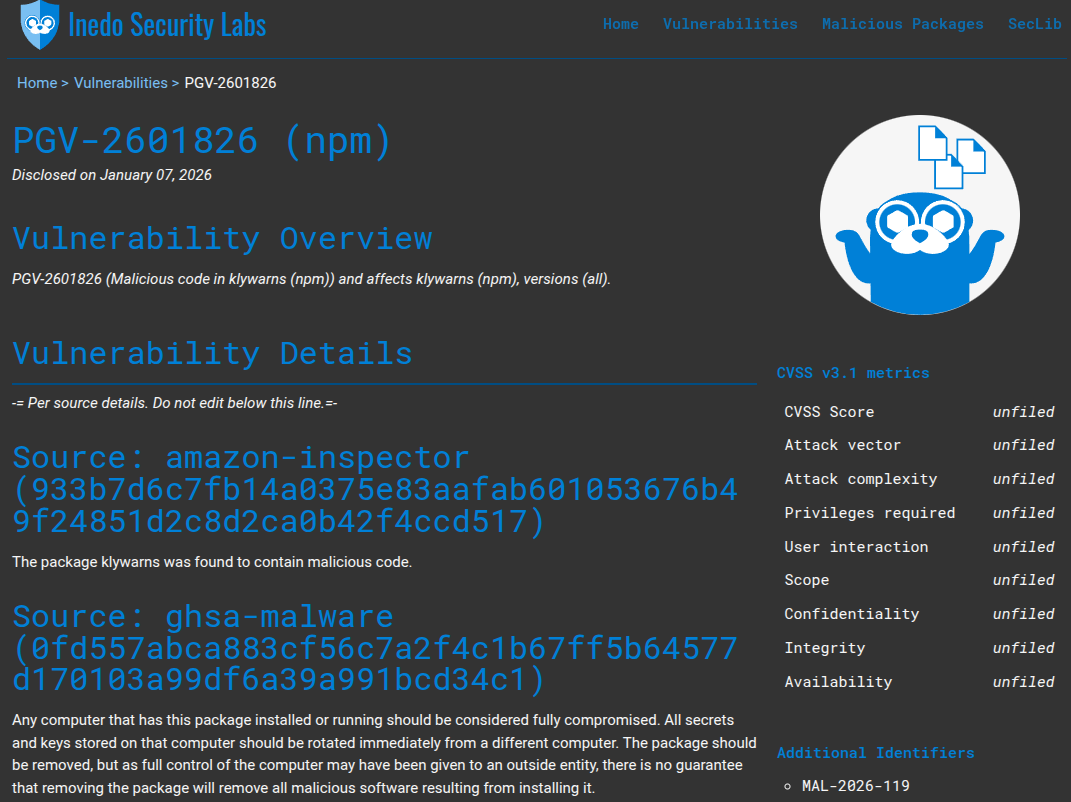Click the CVSS v3.1 metrics heading
This screenshot has height=802, width=1071.
point(853,373)
